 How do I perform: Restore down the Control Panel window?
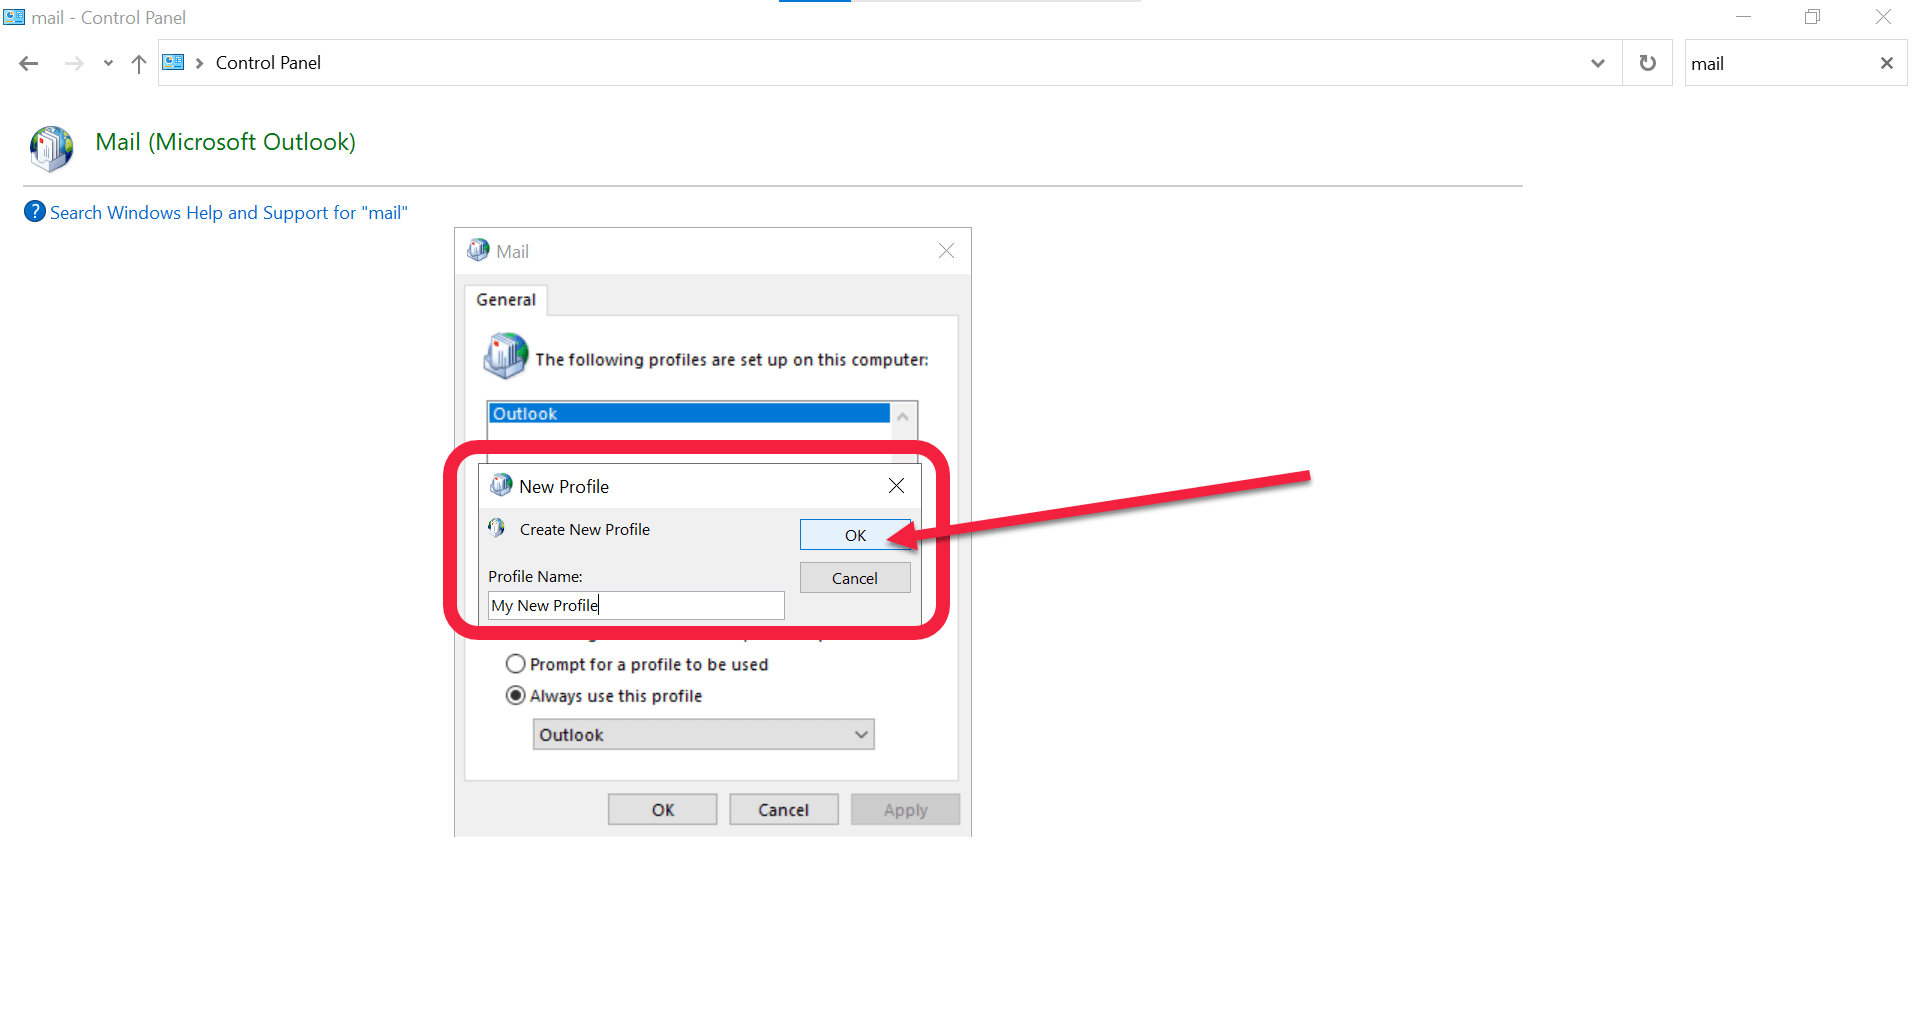point(1812,17)
